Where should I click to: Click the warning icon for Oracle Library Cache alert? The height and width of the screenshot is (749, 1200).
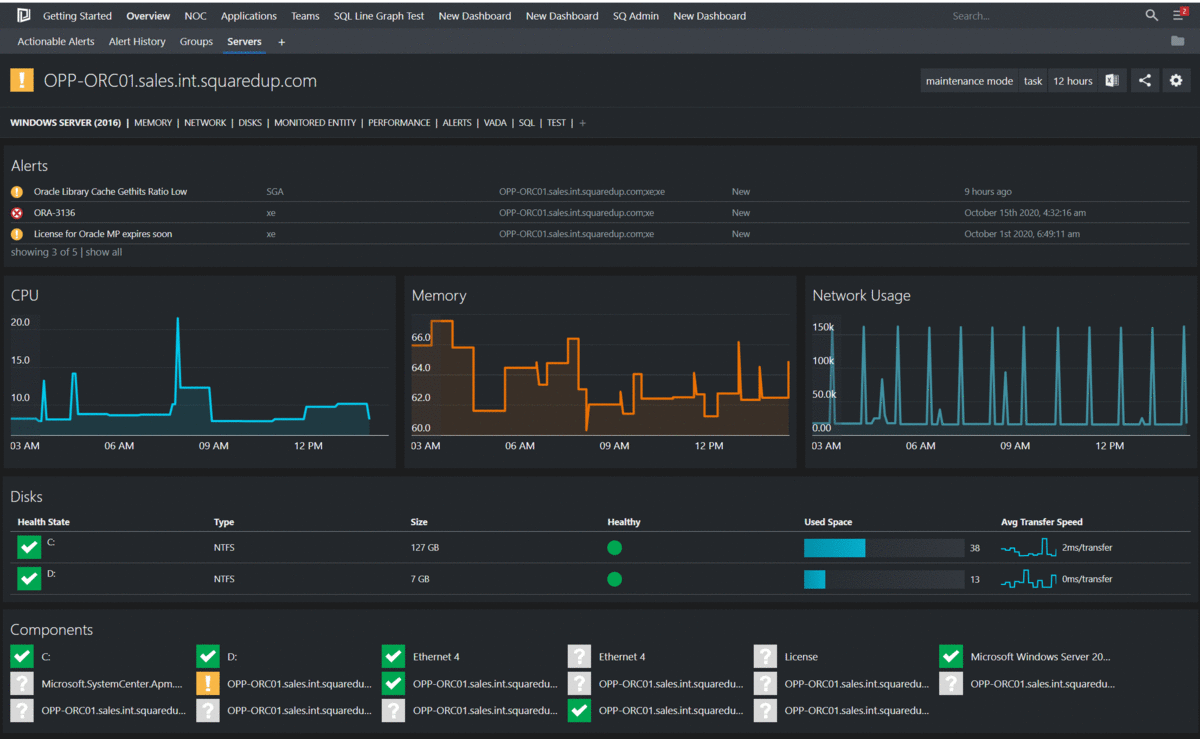(16, 192)
